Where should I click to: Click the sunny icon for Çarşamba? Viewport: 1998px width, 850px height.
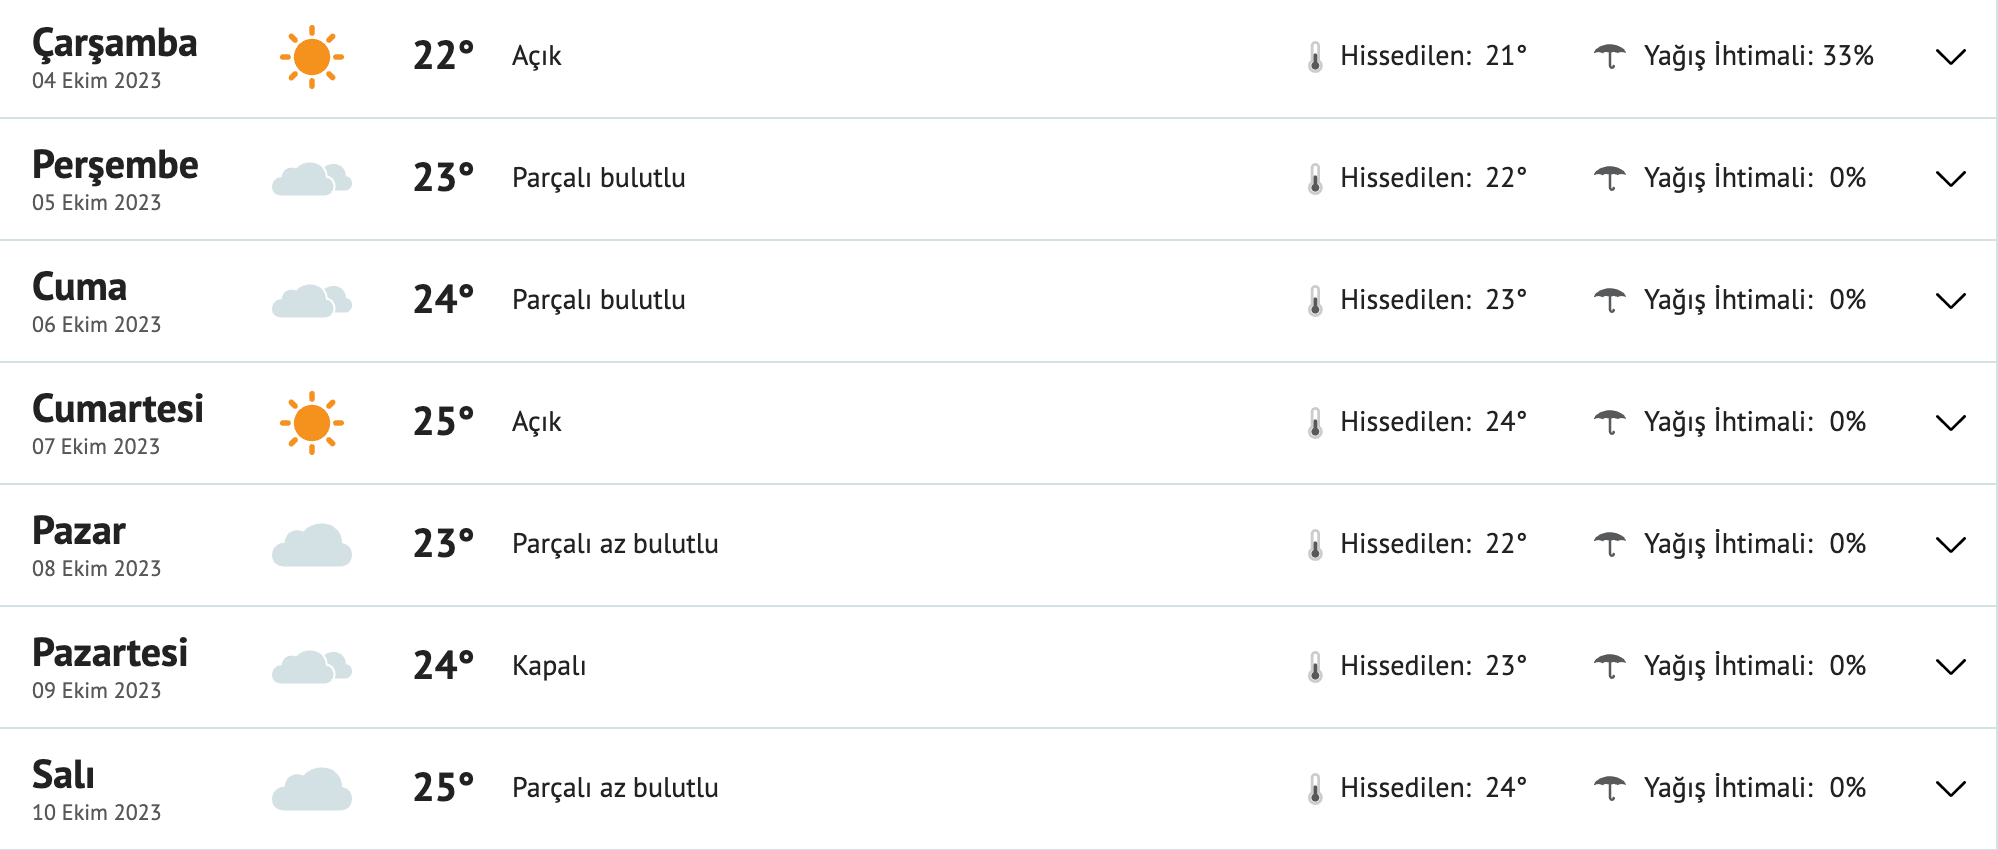(312, 57)
